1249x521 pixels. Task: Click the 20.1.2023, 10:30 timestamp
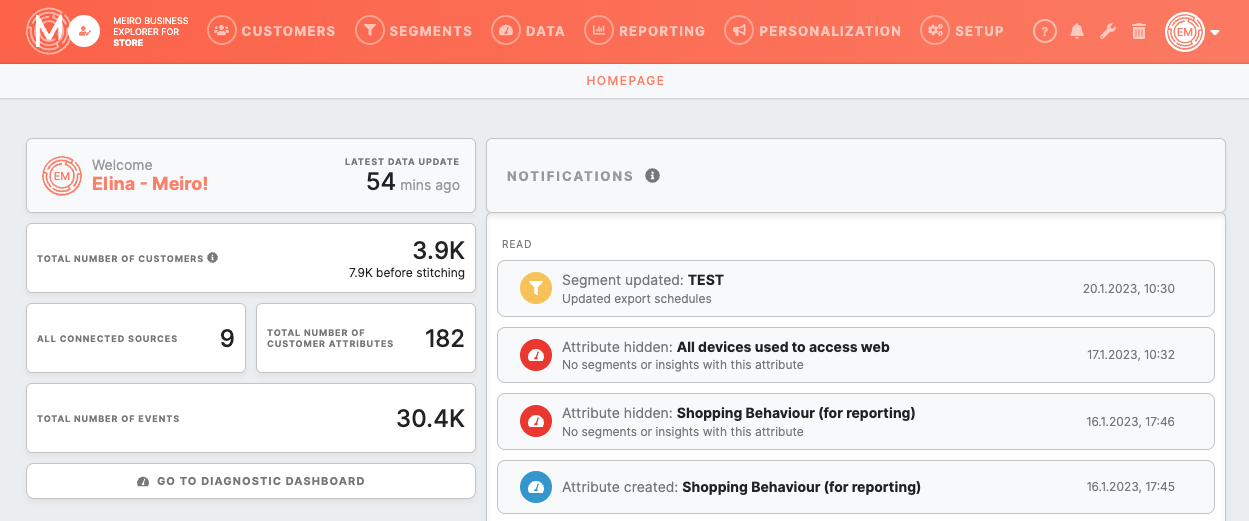[1129, 289]
